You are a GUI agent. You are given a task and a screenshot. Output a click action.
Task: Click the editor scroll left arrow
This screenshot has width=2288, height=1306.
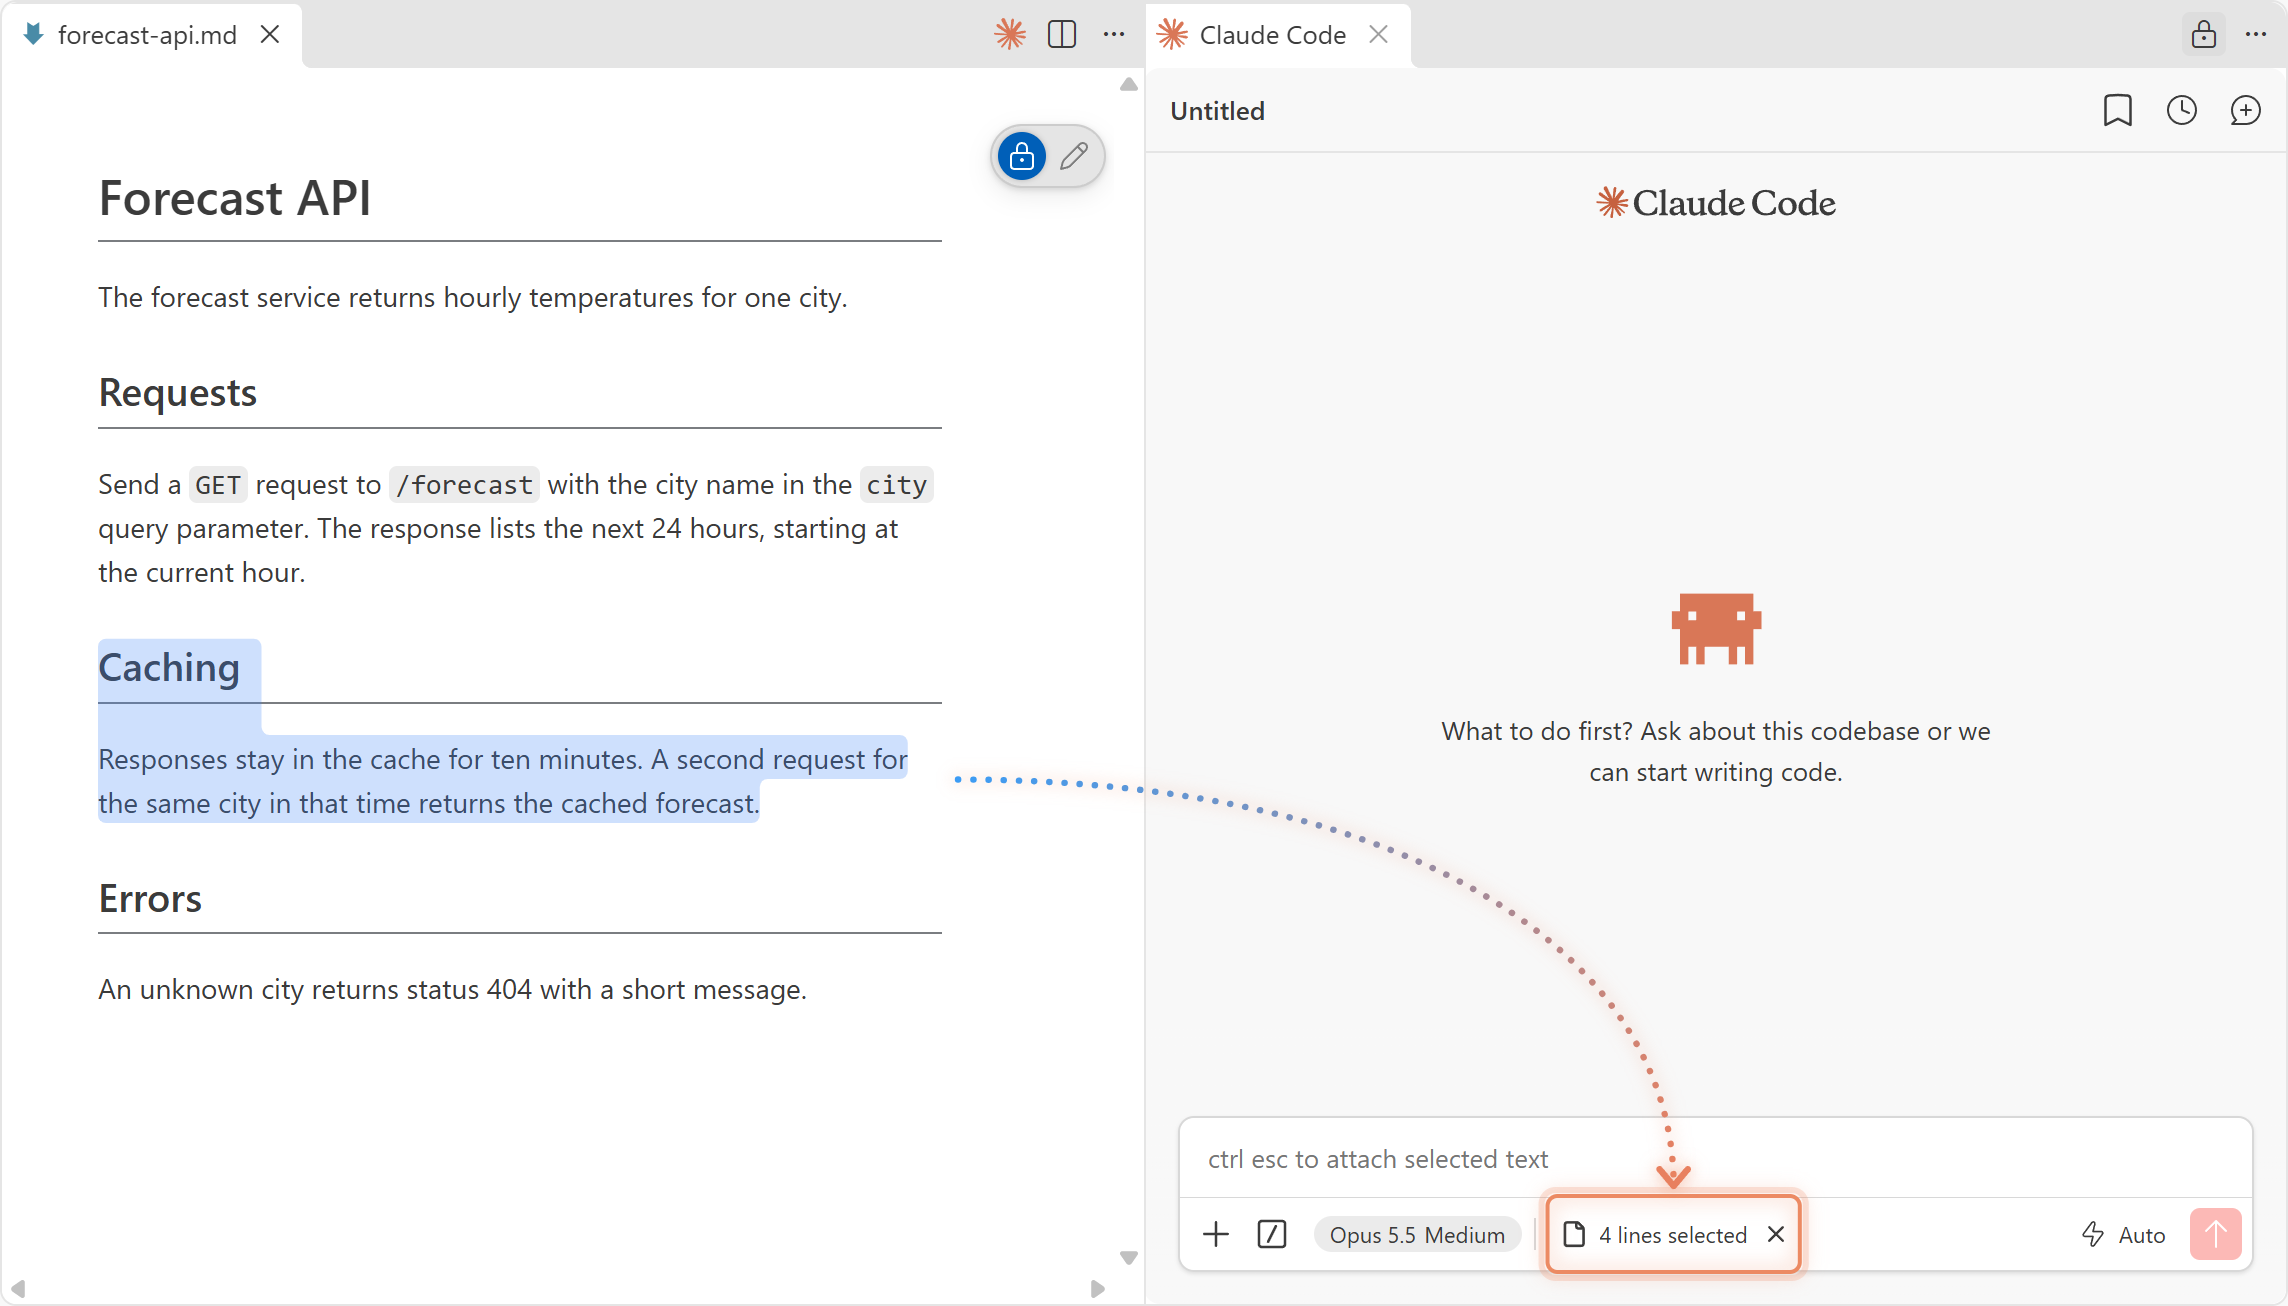pos(17,1289)
